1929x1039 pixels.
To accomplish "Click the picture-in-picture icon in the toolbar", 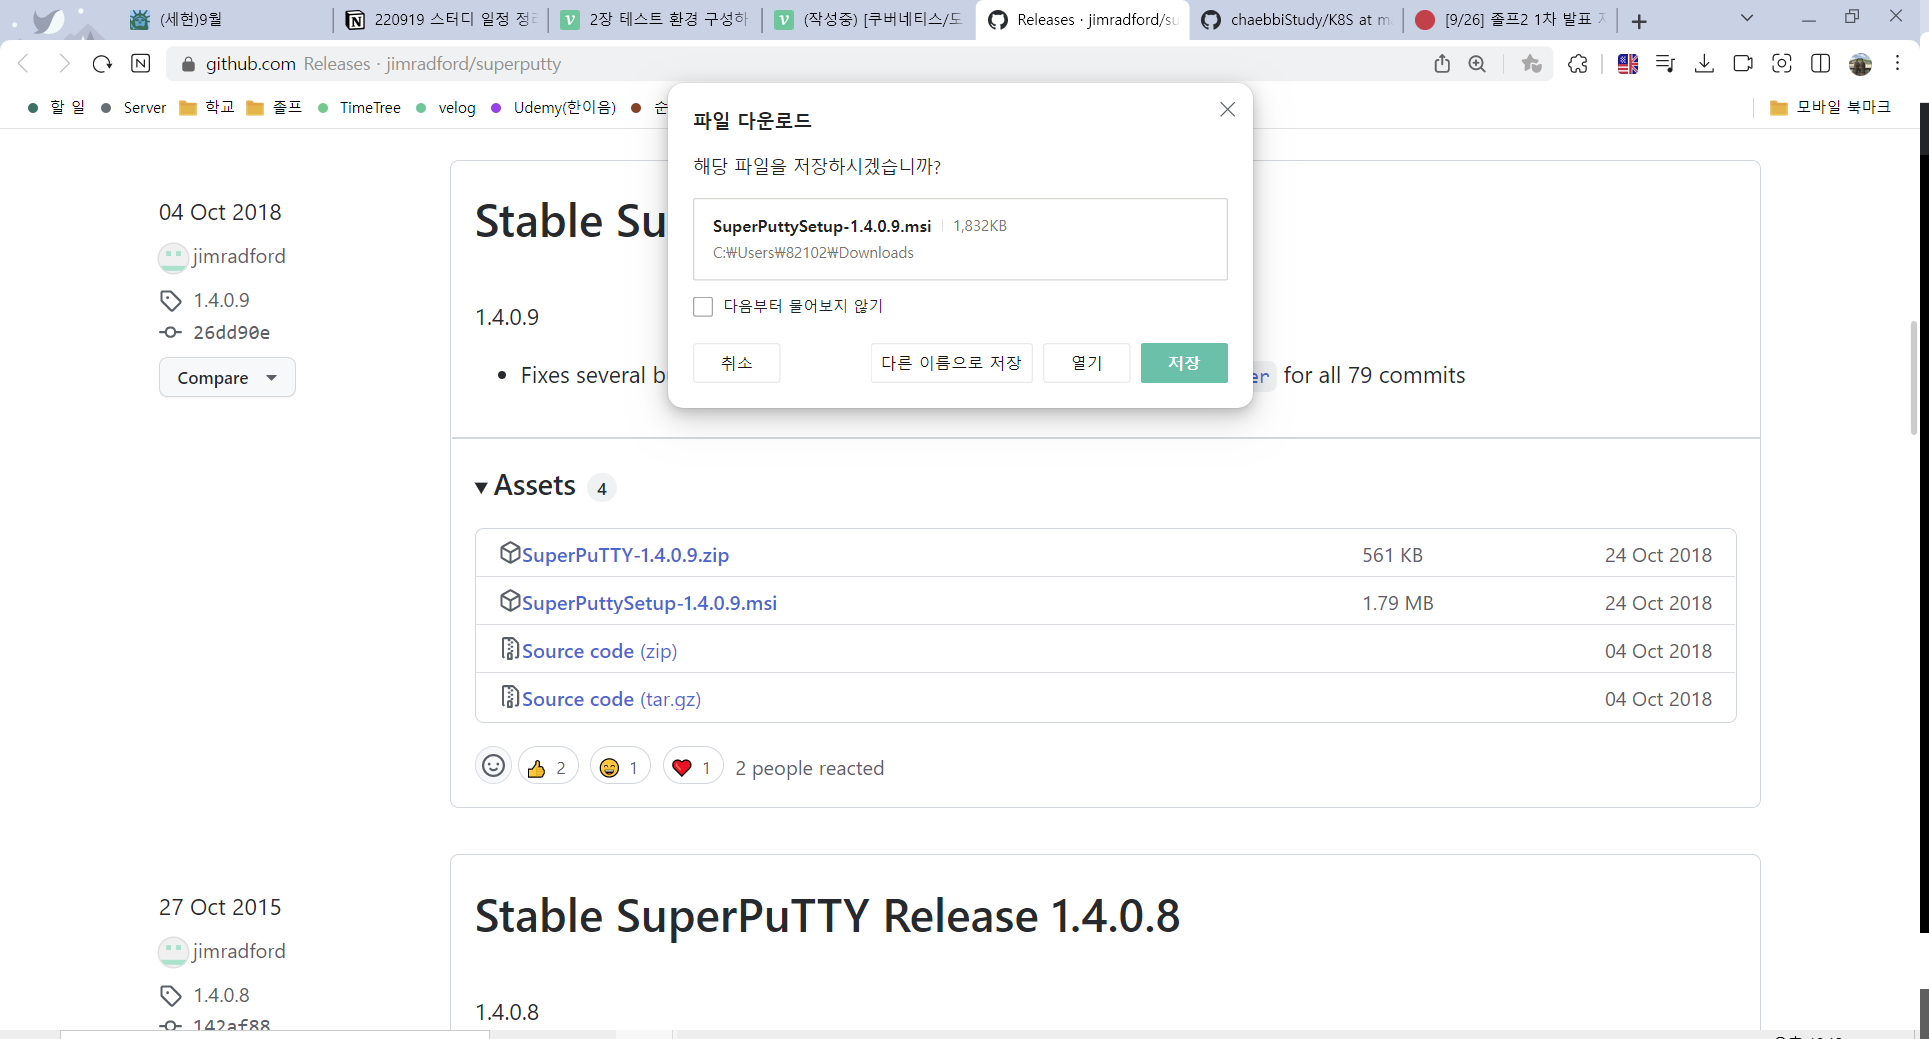I will [1743, 64].
